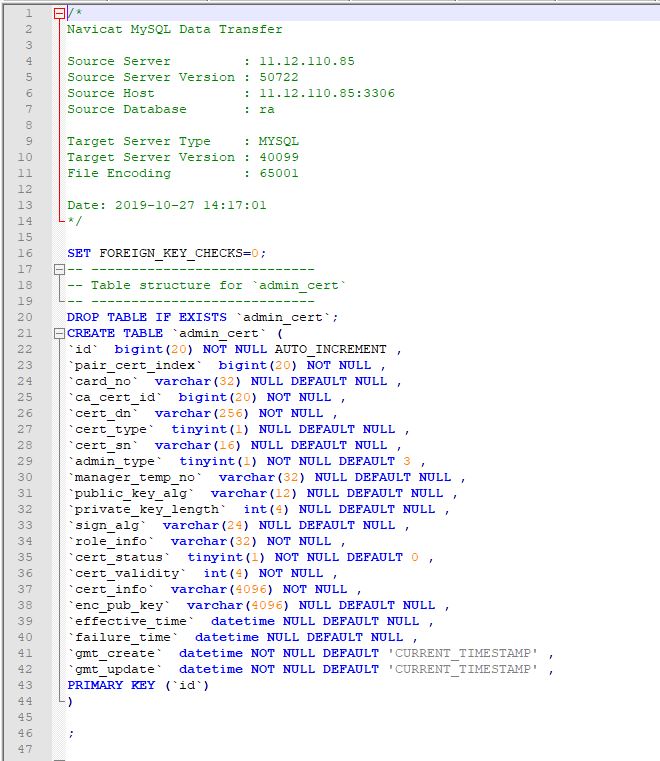Click the version value '50722'

pyautogui.click(x=279, y=77)
